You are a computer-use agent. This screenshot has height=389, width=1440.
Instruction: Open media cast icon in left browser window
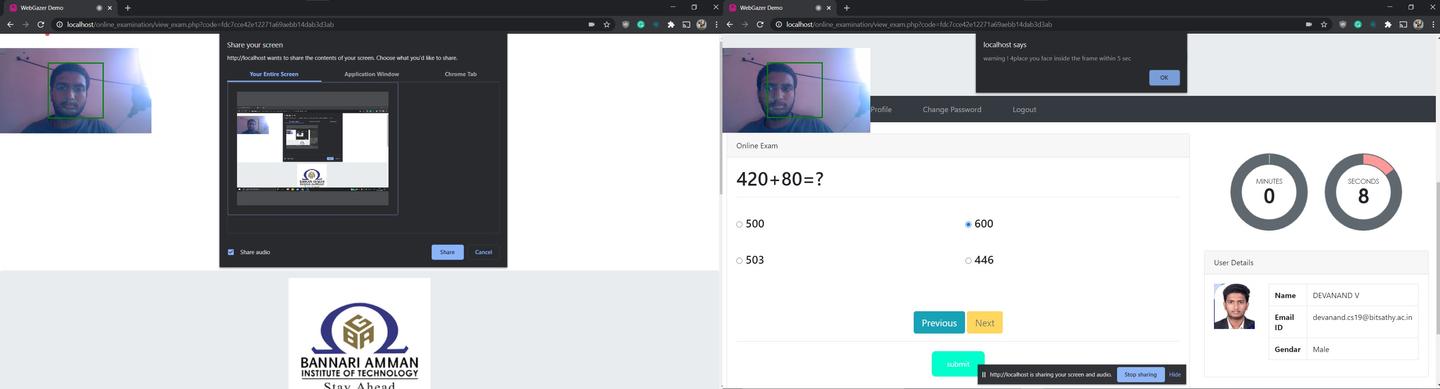pos(686,24)
